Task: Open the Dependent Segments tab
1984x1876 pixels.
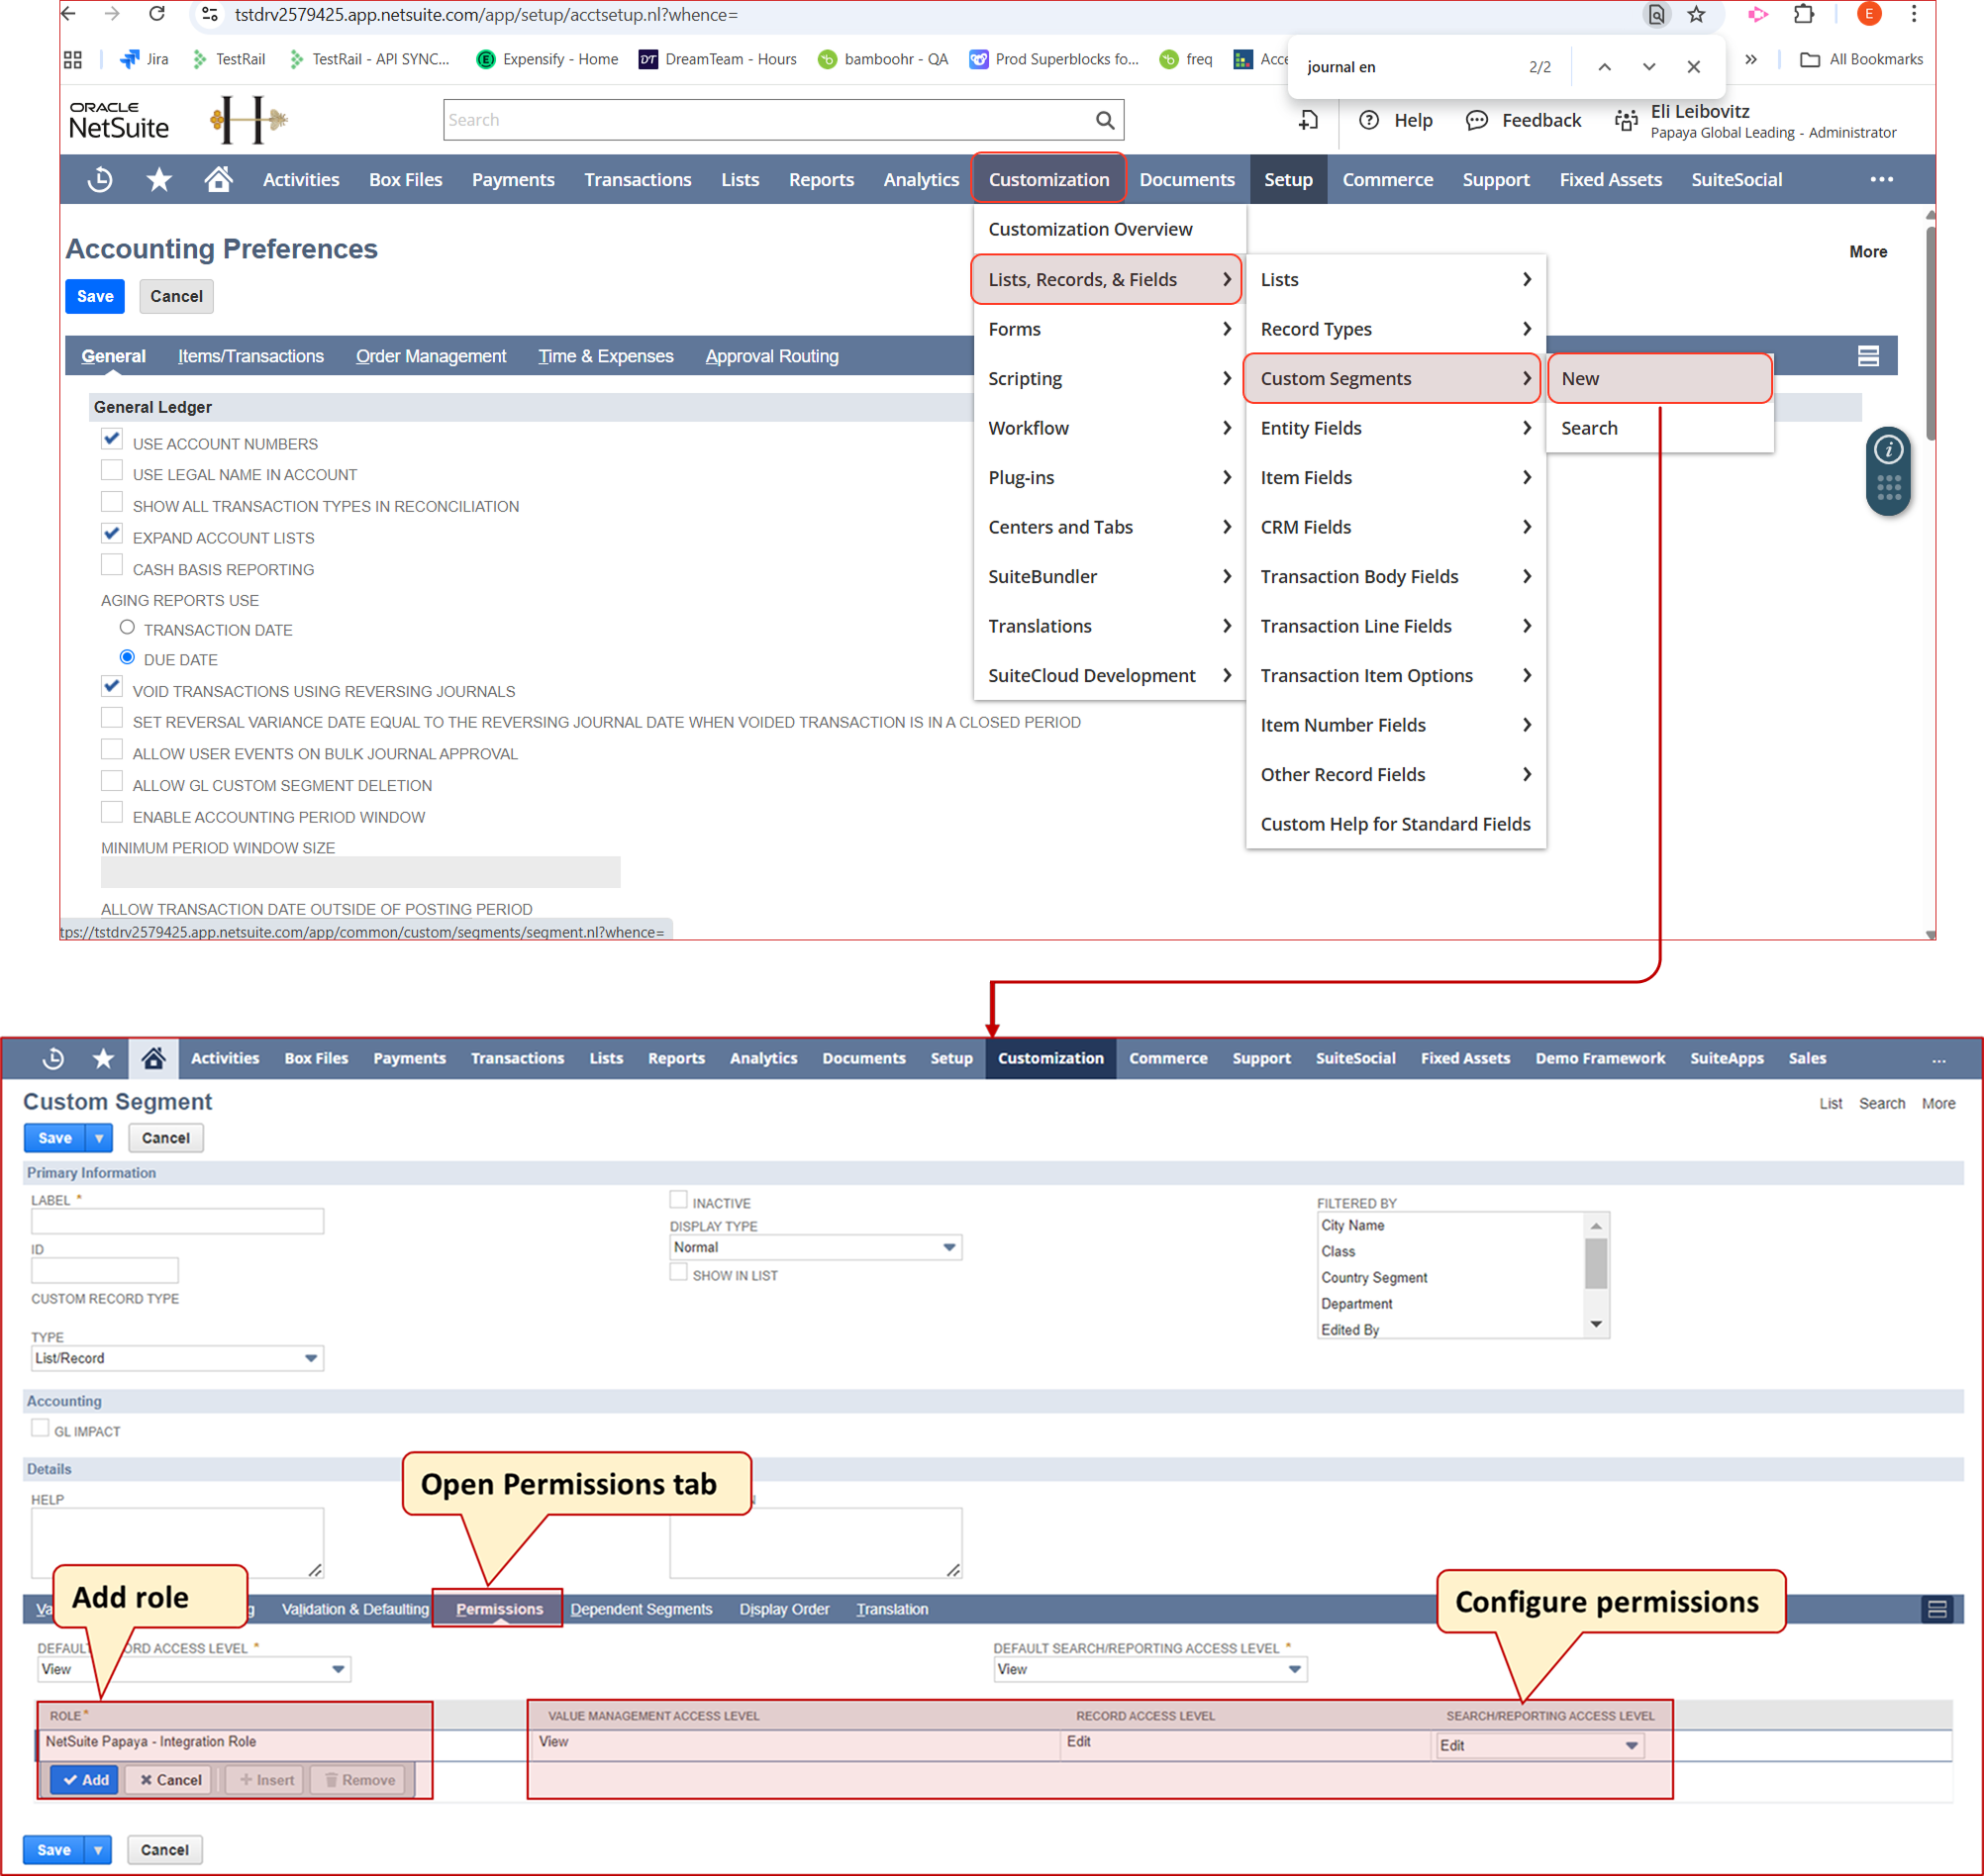Action: click(641, 1609)
